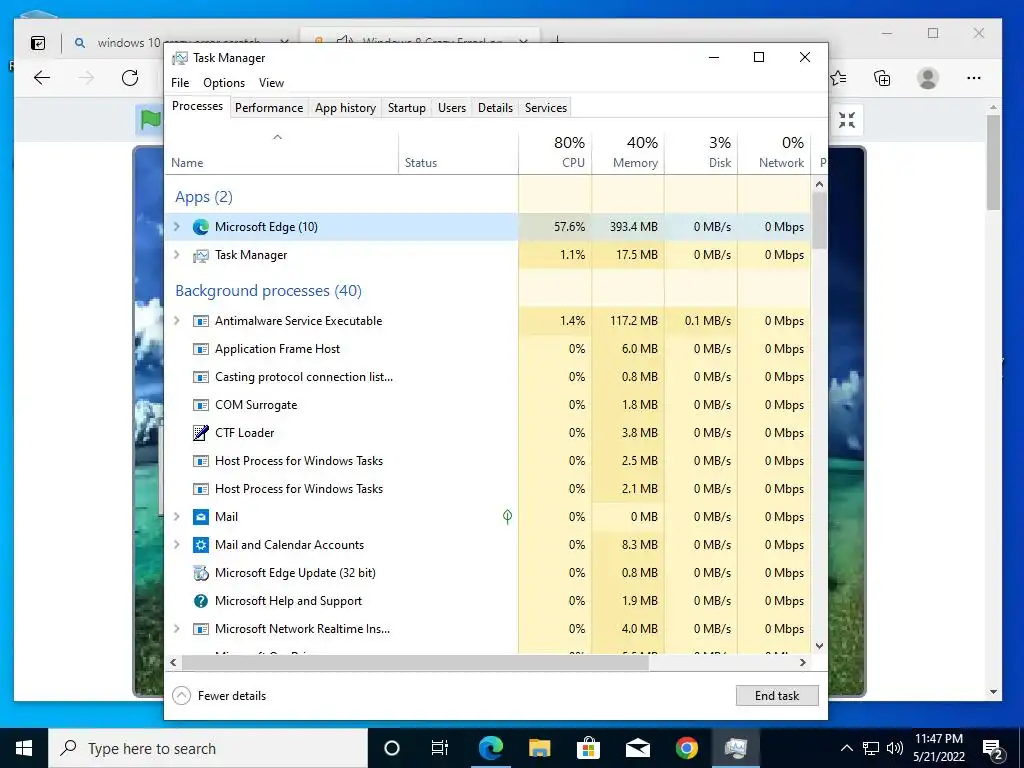Collapse view with Fewer details
Viewport: 1024px width, 768px height.
(219, 696)
